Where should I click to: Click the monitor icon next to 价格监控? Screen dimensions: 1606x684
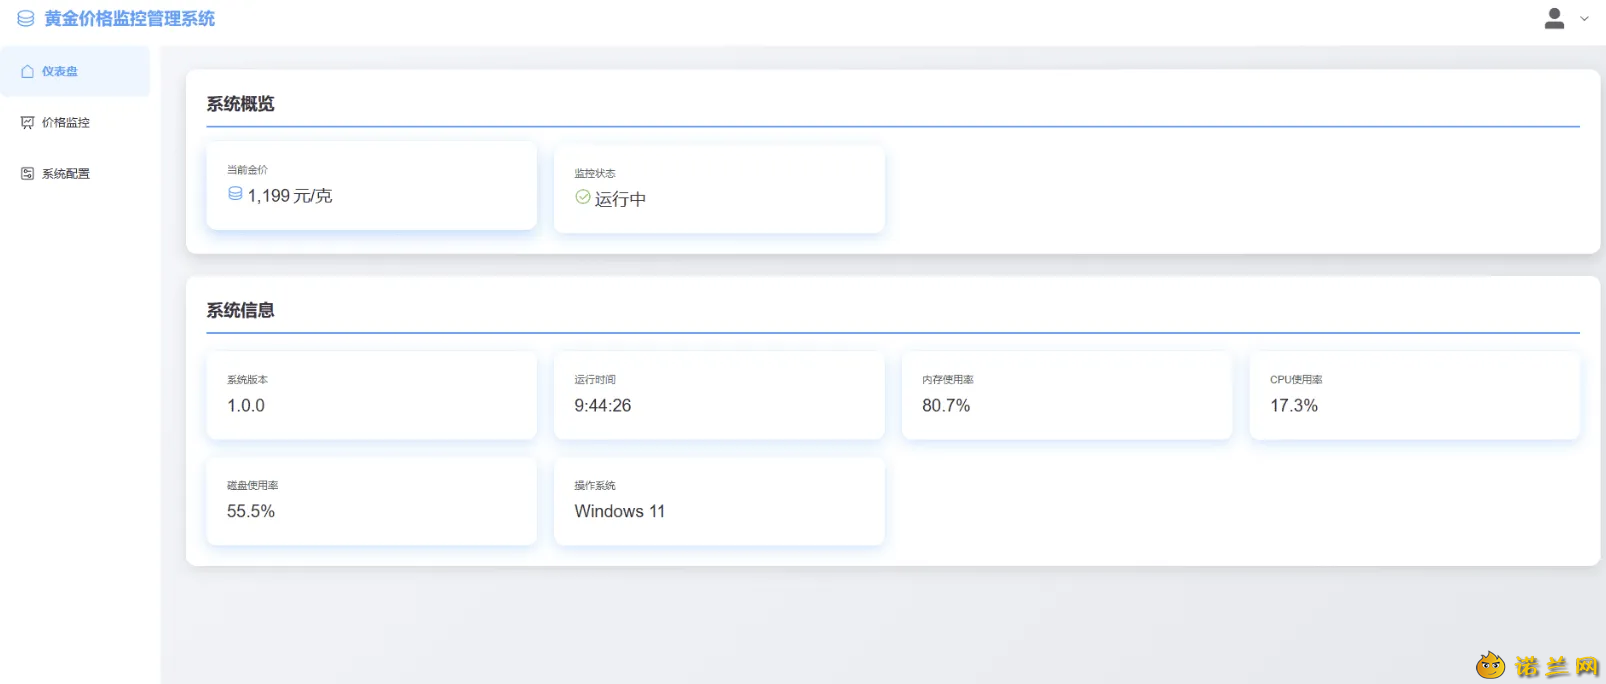28,123
